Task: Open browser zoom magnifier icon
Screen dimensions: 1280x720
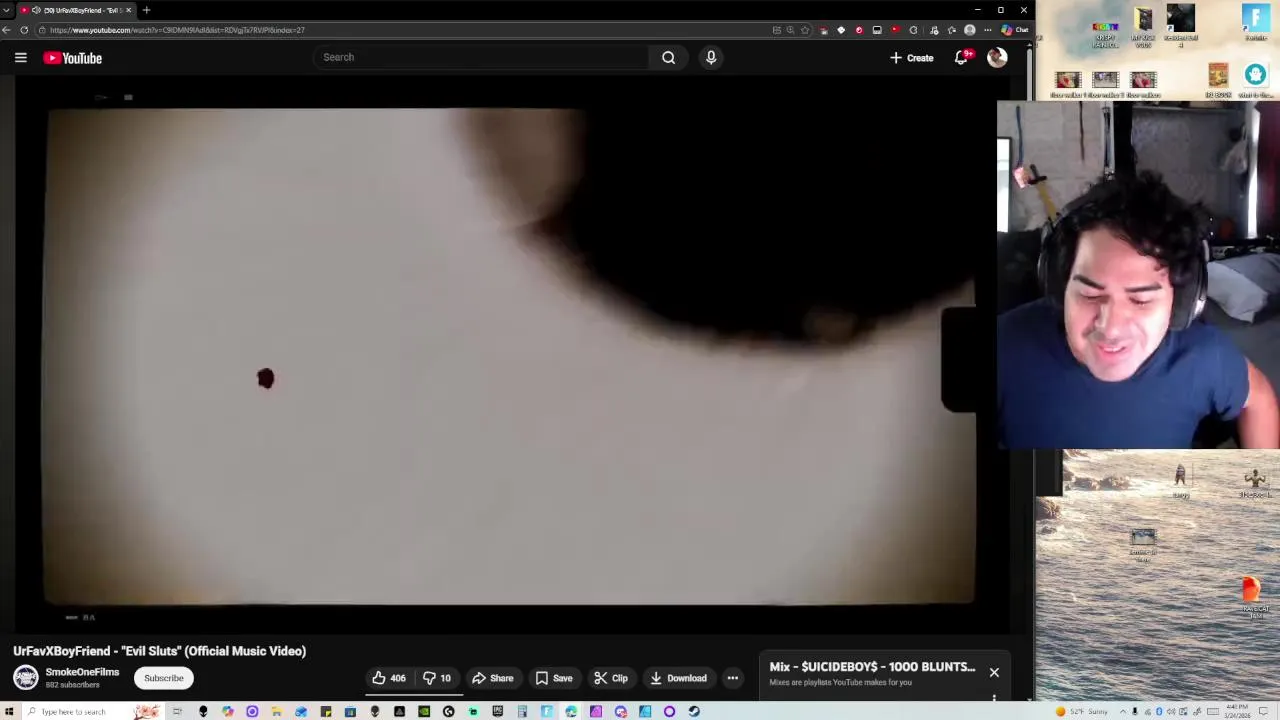Action: [x=790, y=30]
